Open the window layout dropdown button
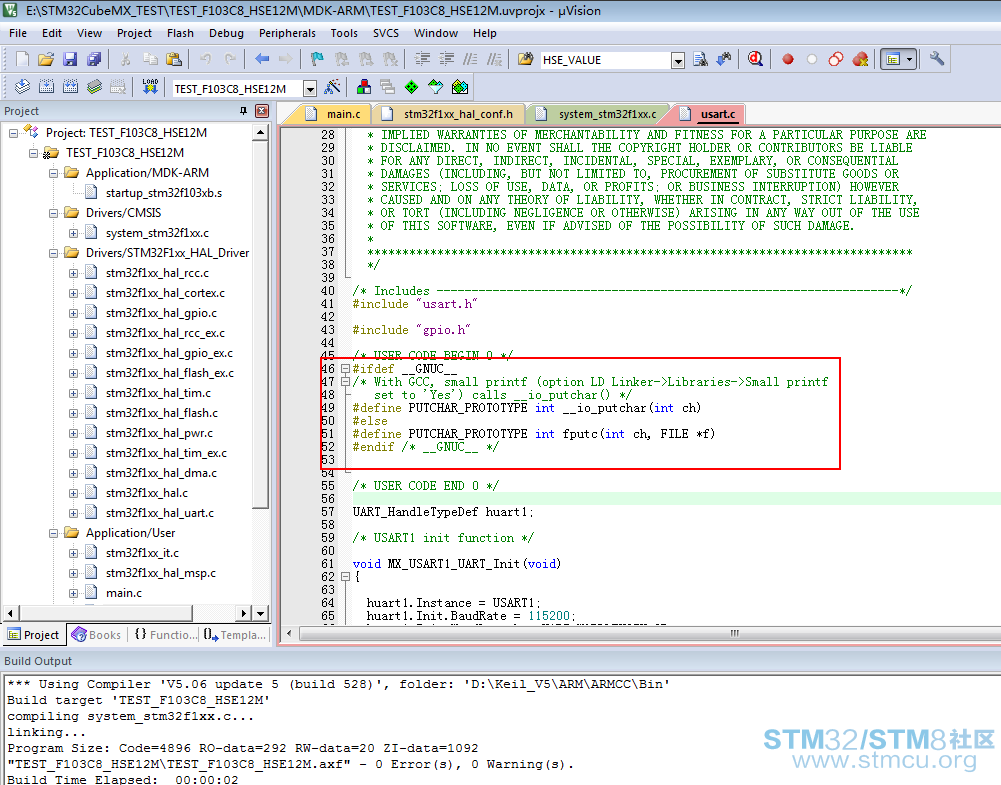The height and width of the screenshot is (785, 1001). click(910, 59)
